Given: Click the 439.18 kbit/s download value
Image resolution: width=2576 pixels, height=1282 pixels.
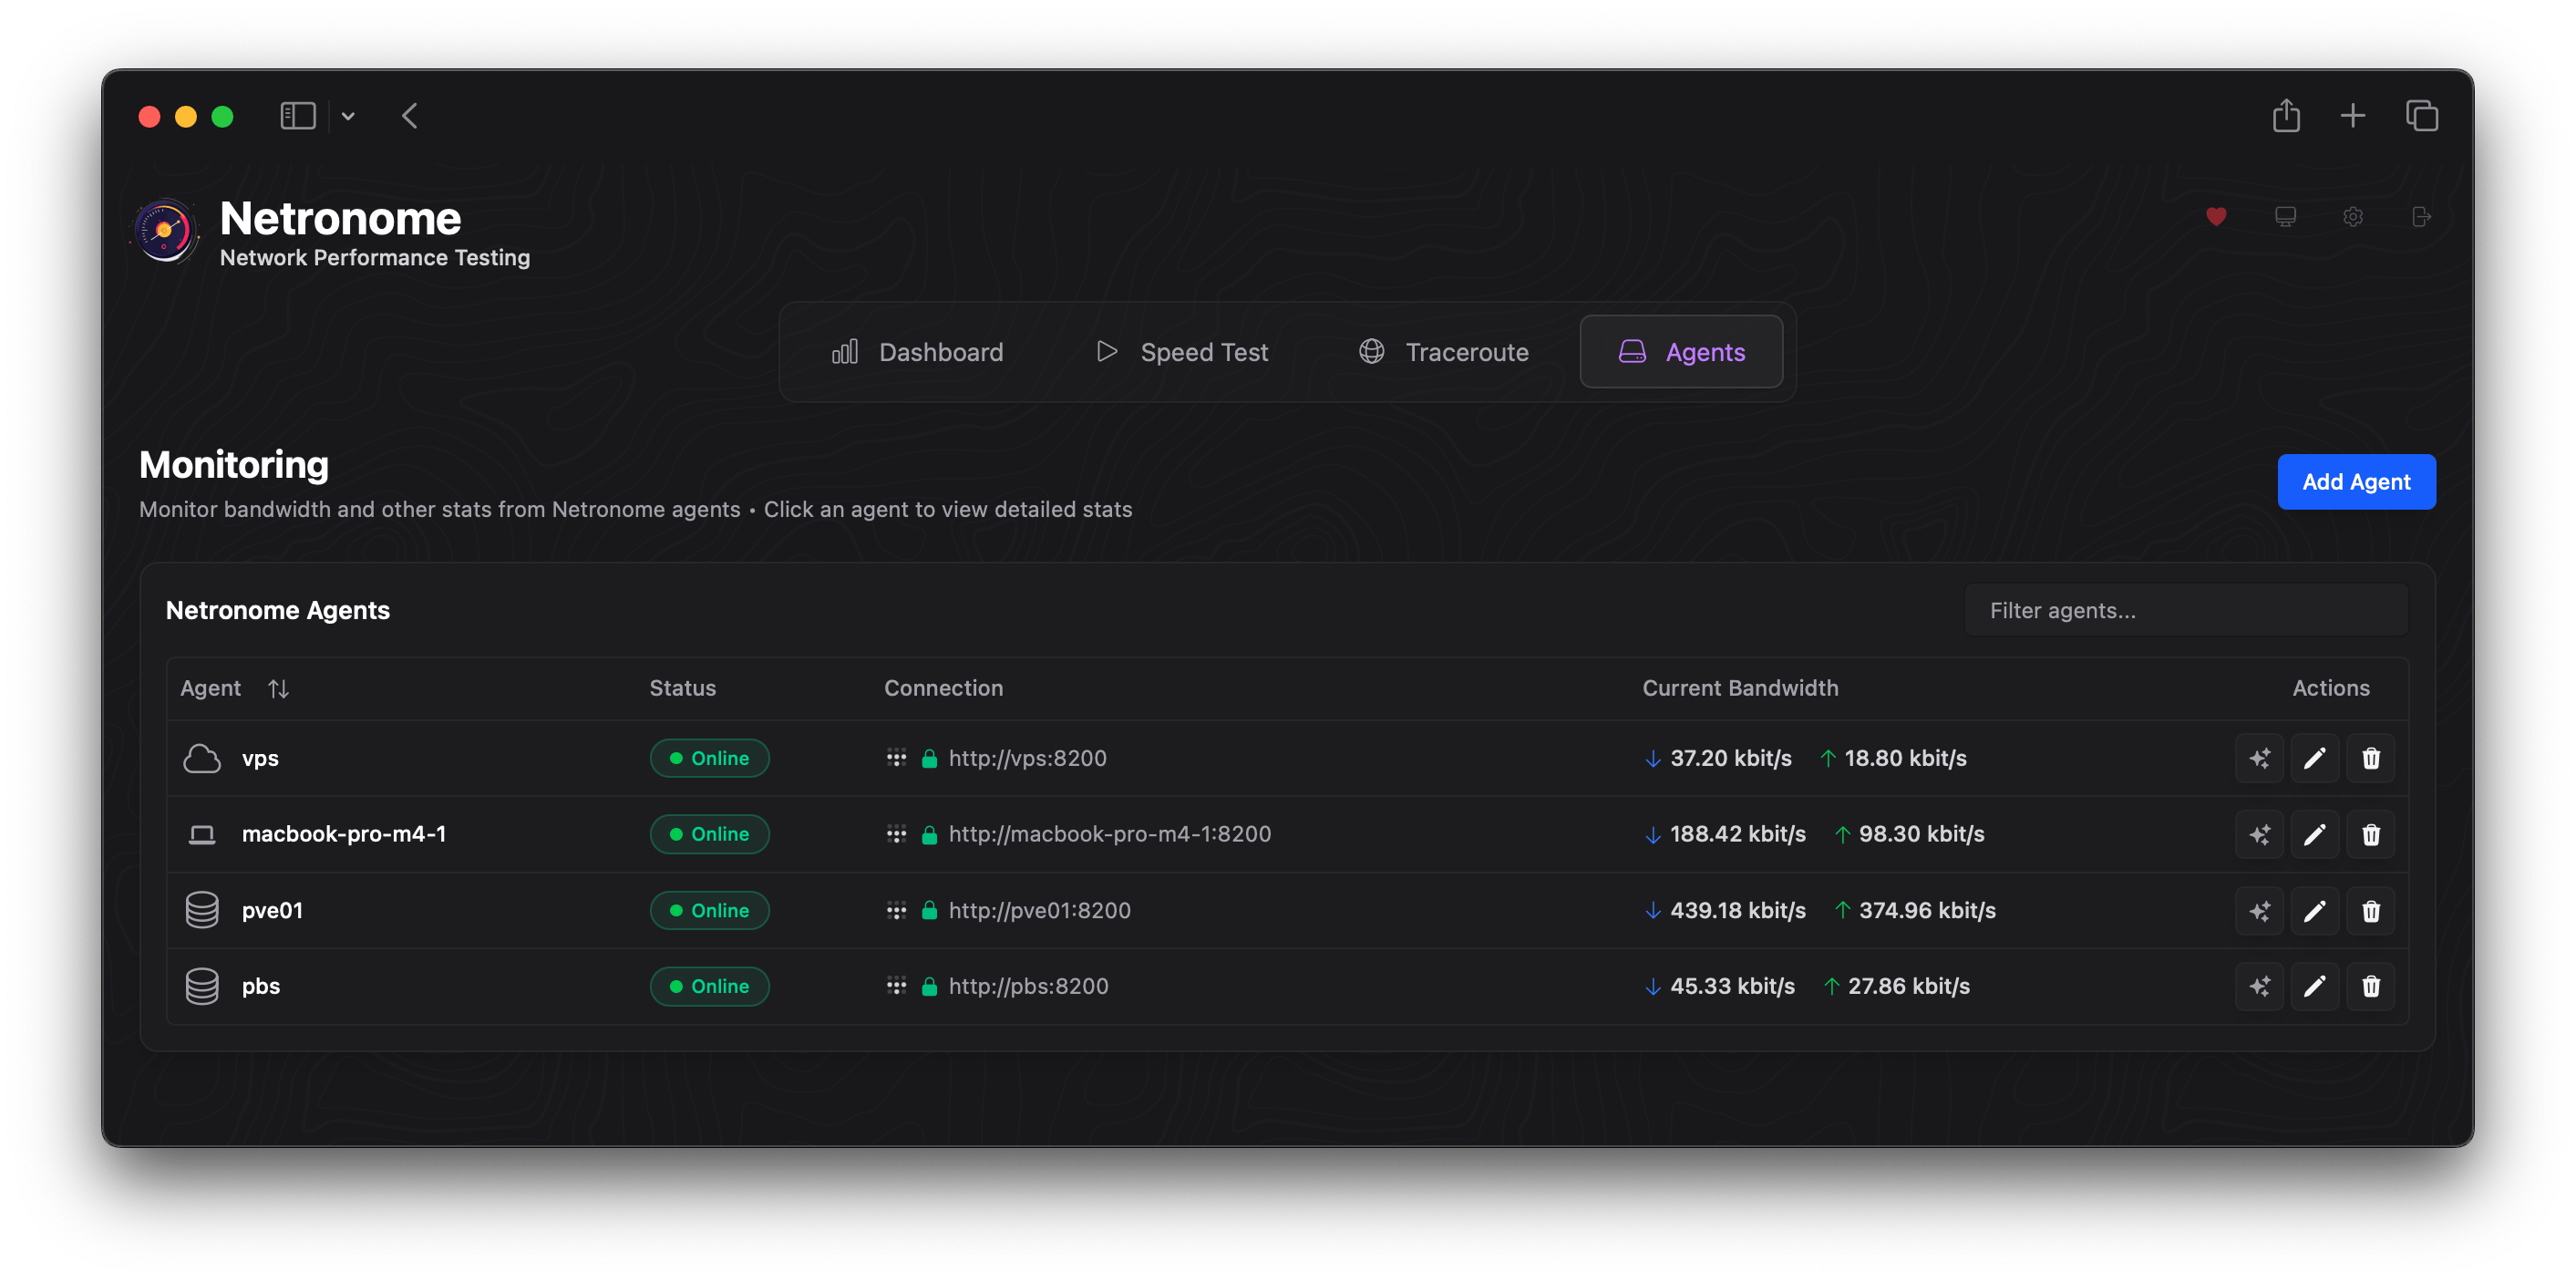Looking at the screenshot, I should [1737, 910].
